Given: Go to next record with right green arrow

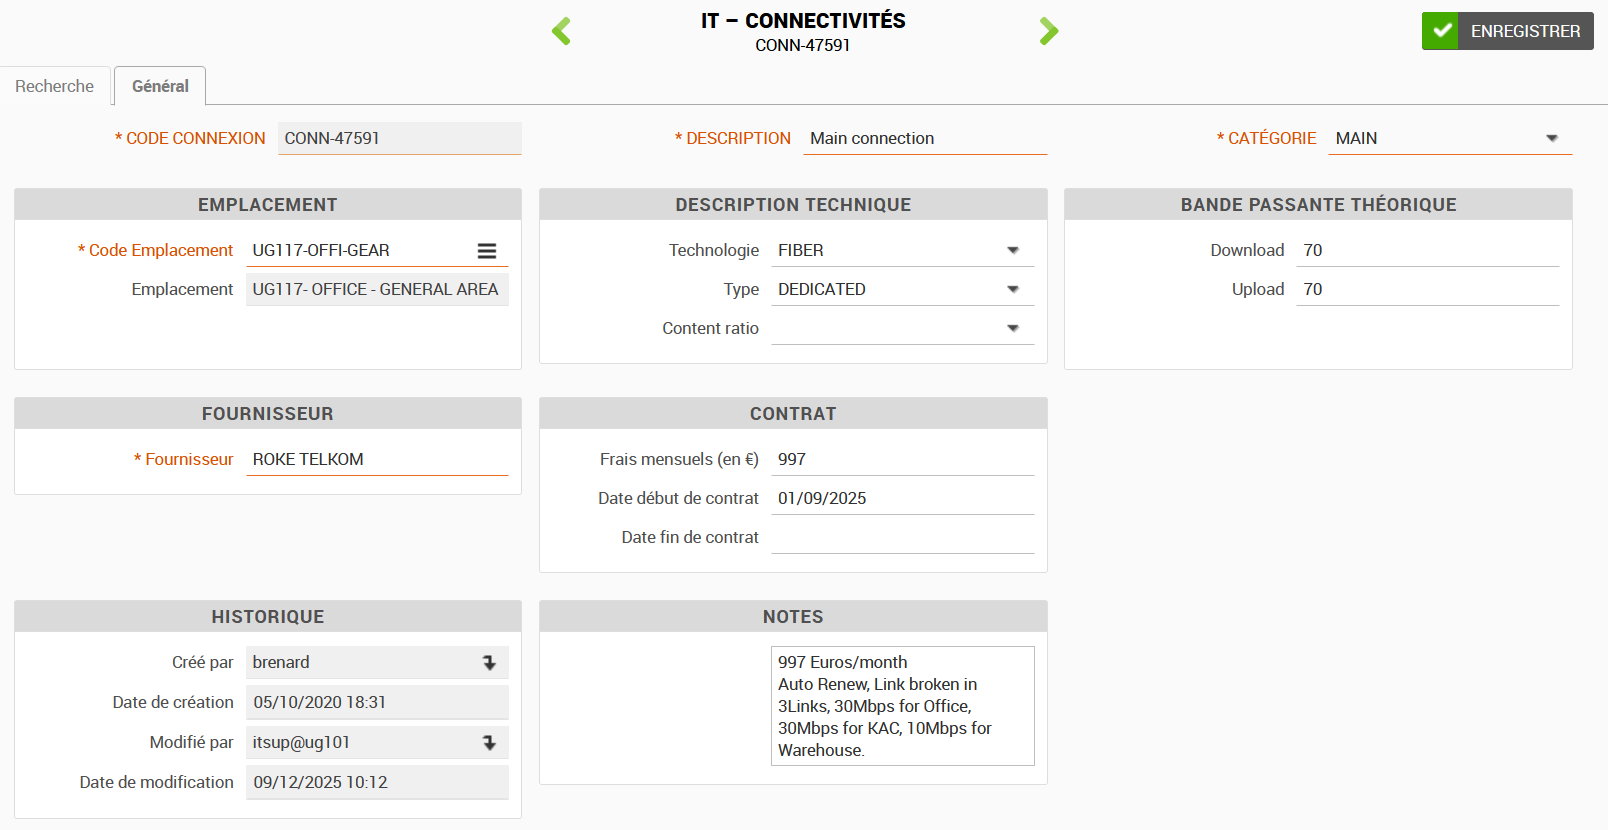Looking at the screenshot, I should tap(1048, 31).
